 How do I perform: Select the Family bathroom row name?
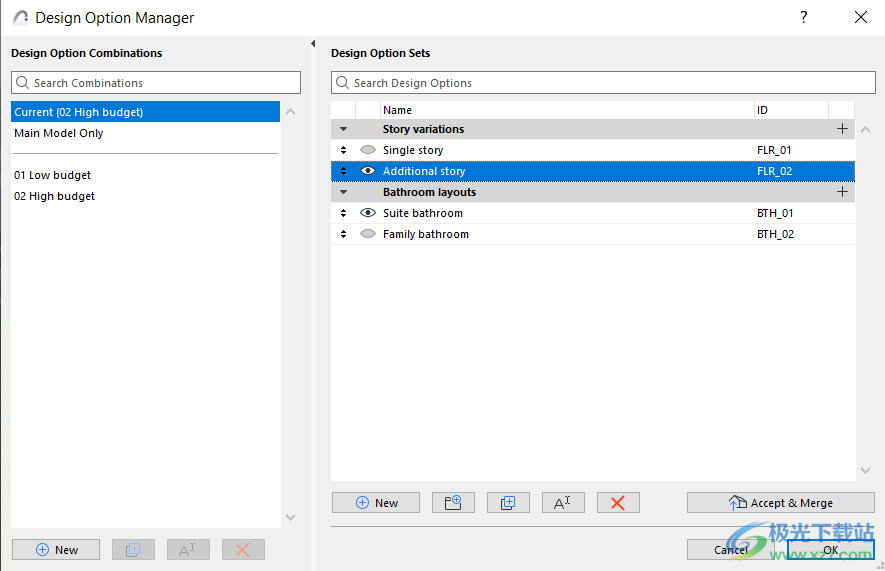(x=426, y=234)
